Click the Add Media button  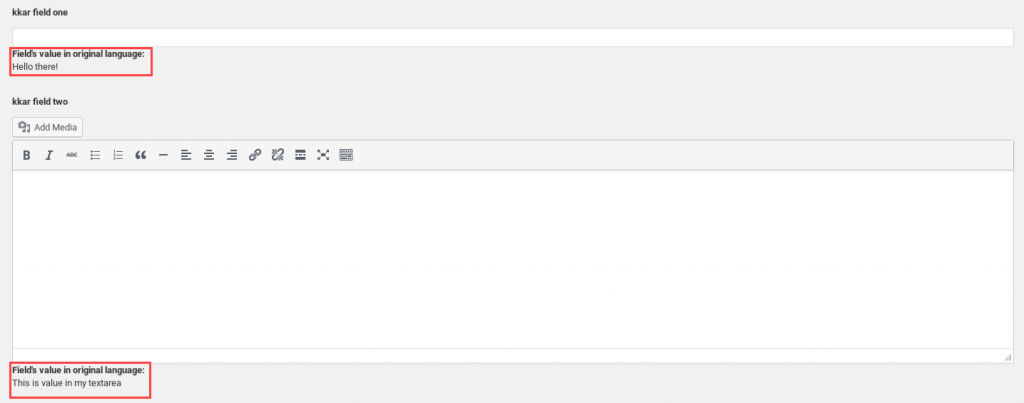click(x=48, y=127)
